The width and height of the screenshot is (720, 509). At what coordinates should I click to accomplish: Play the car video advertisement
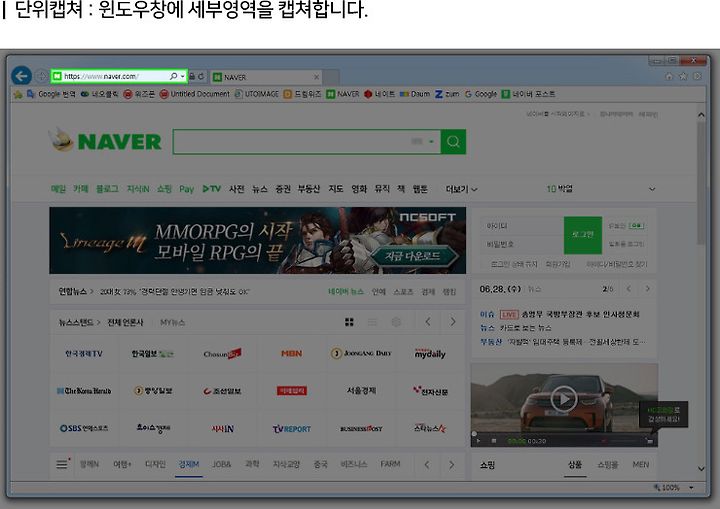[564, 399]
